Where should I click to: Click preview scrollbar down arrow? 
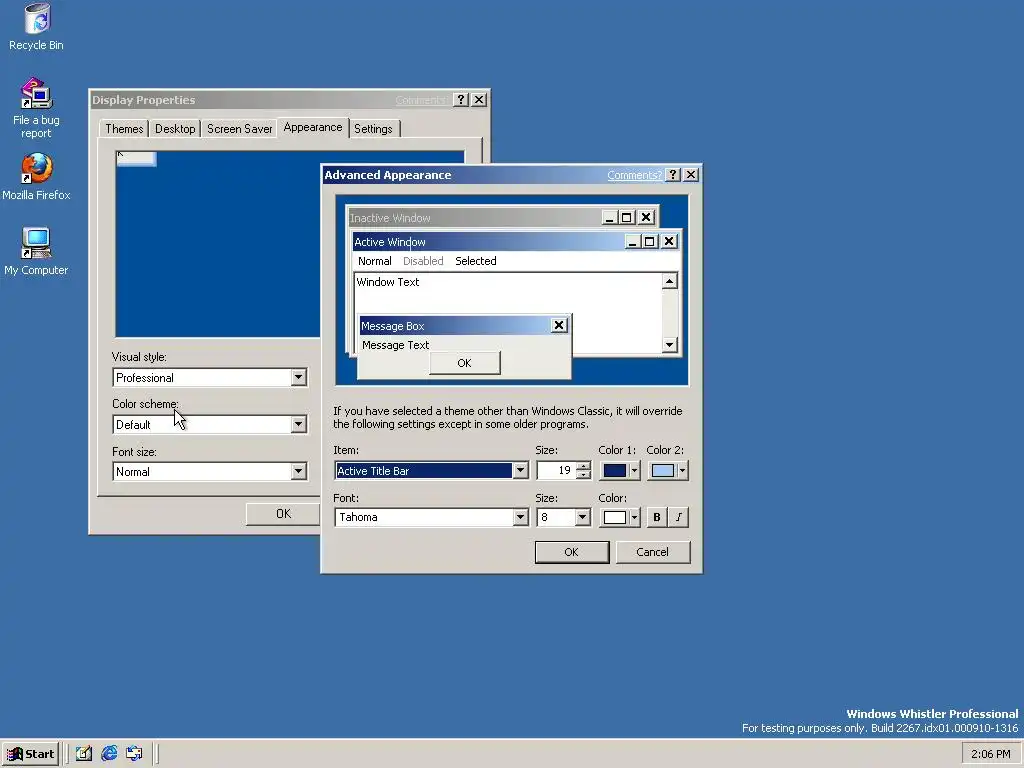coord(669,345)
